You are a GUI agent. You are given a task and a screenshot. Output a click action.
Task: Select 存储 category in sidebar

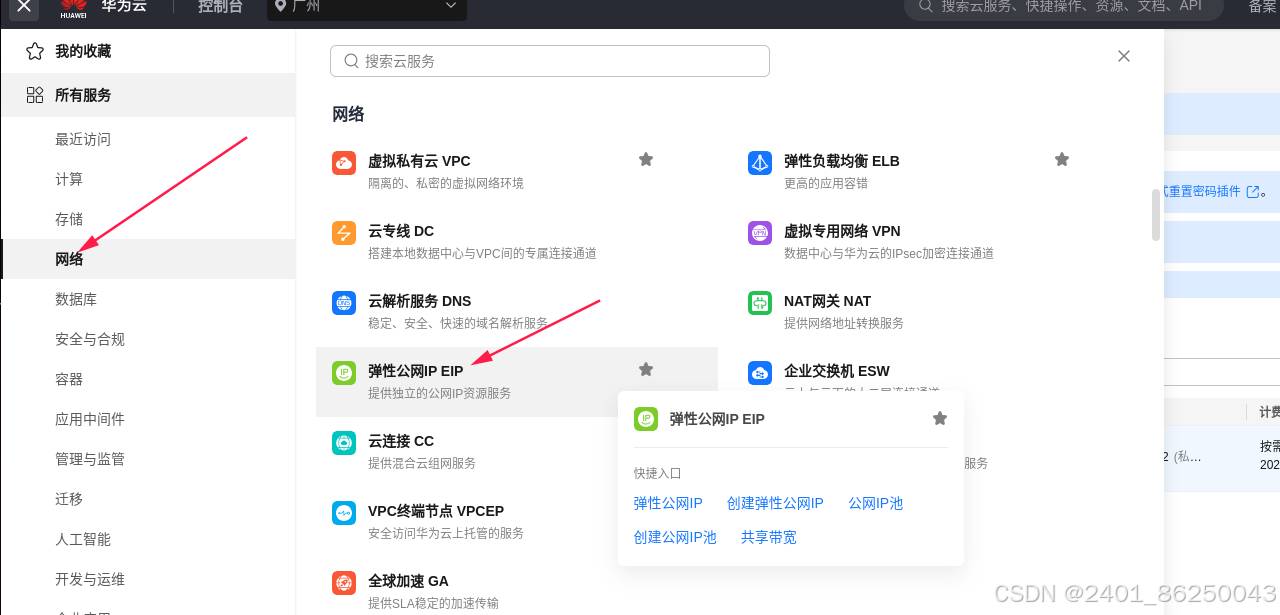click(69, 219)
